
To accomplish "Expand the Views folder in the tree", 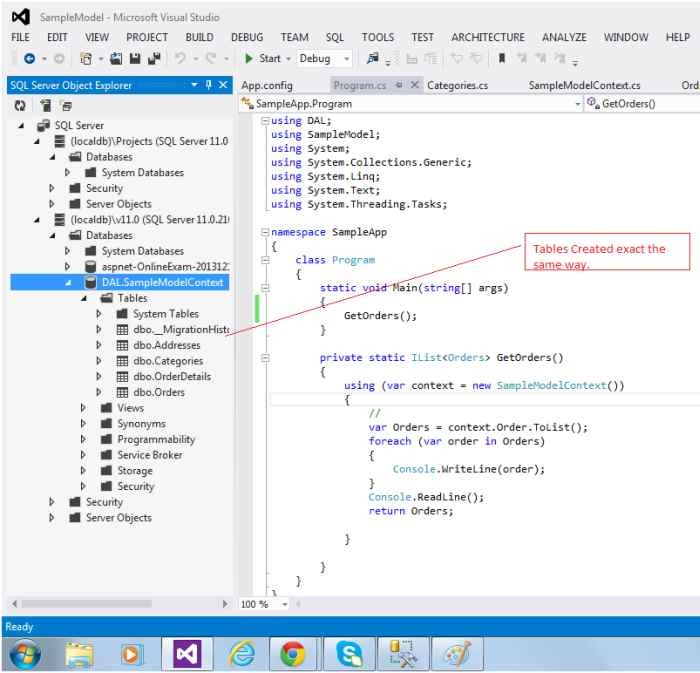I will [x=84, y=408].
